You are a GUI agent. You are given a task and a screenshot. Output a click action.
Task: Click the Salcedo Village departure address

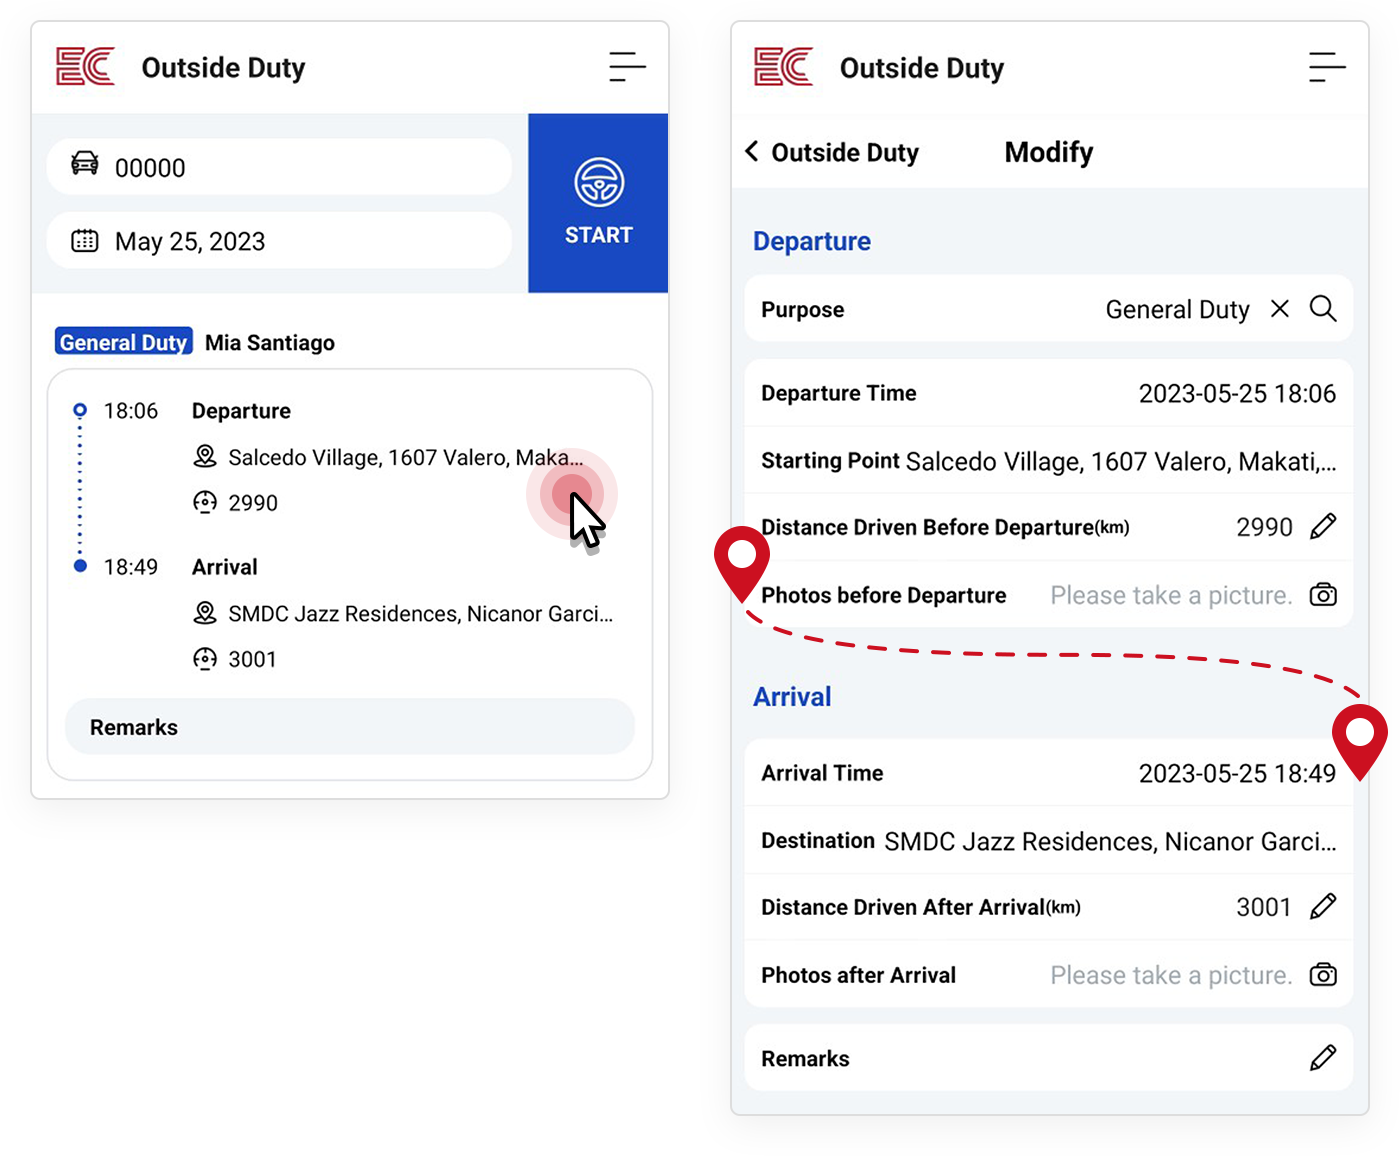(x=405, y=458)
